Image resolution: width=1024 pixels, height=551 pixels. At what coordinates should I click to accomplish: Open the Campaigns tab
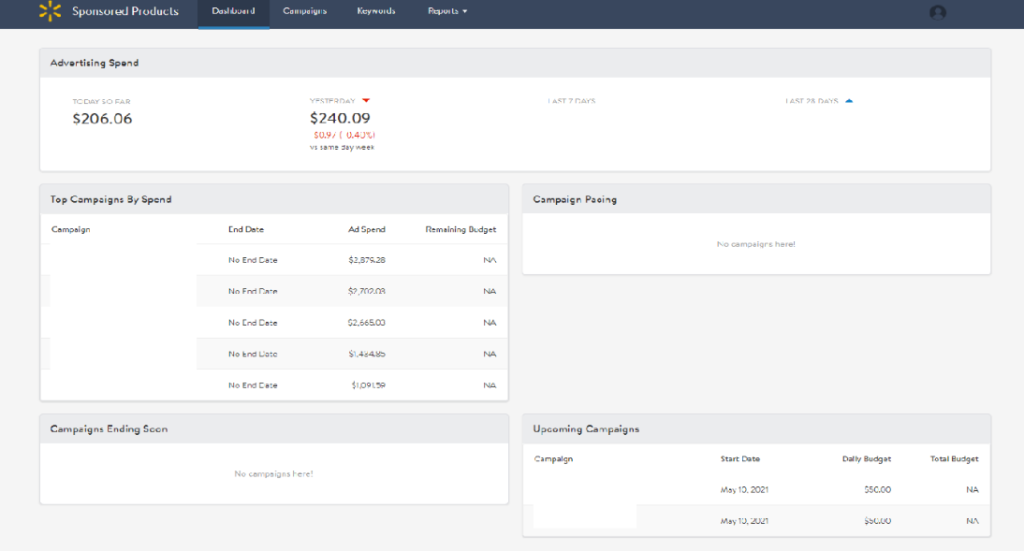(305, 12)
